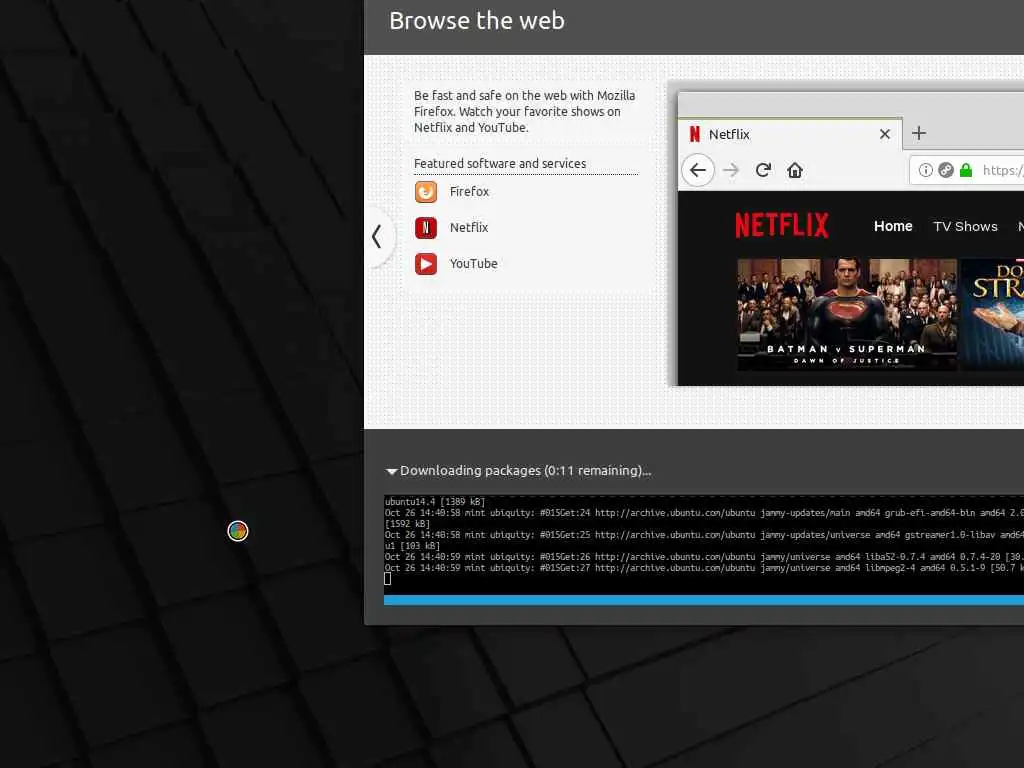The image size is (1024, 768).
Task: Click the browser back arrow button
Action: pos(698,170)
